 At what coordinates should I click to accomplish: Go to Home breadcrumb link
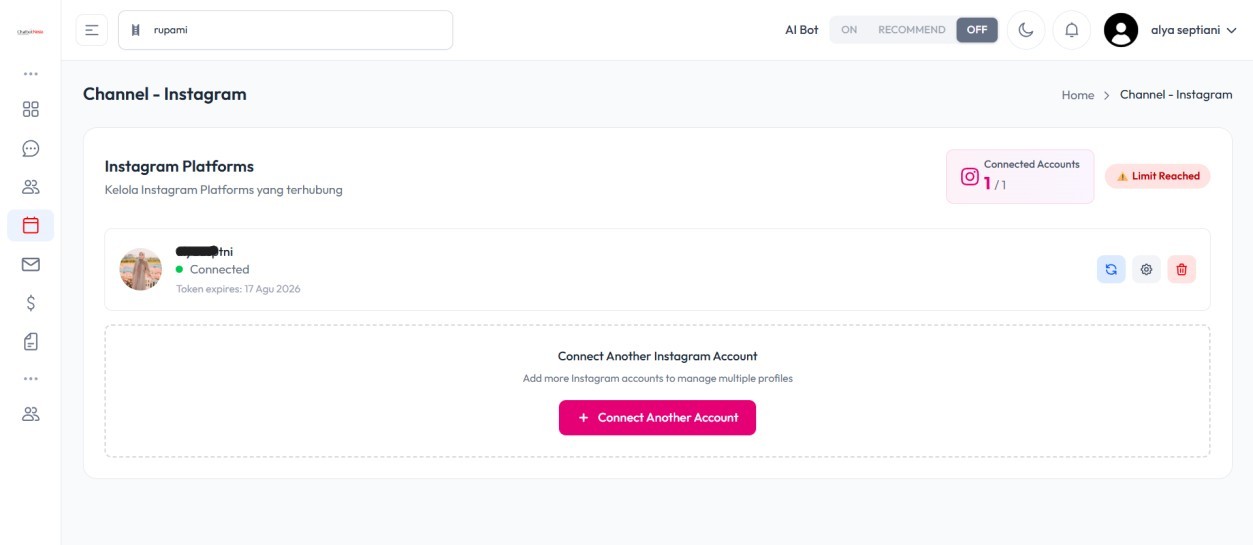[1077, 95]
